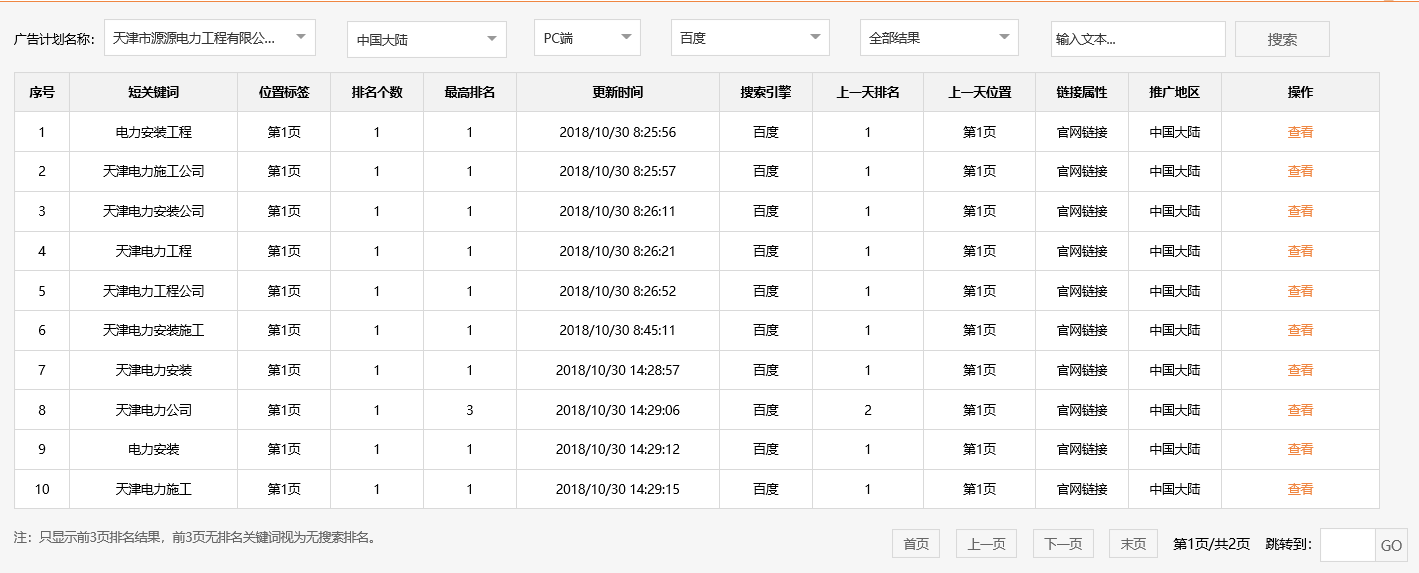This screenshot has width=1419, height=573.
Task: Select keyword cell 天津电力工程
Action: coord(154,251)
